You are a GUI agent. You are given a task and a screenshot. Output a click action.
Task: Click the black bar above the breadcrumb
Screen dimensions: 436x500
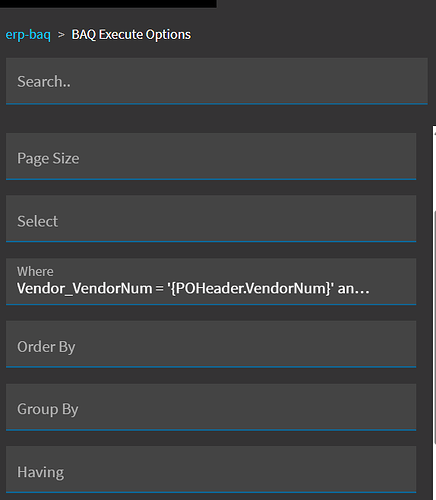[x=108, y=4]
